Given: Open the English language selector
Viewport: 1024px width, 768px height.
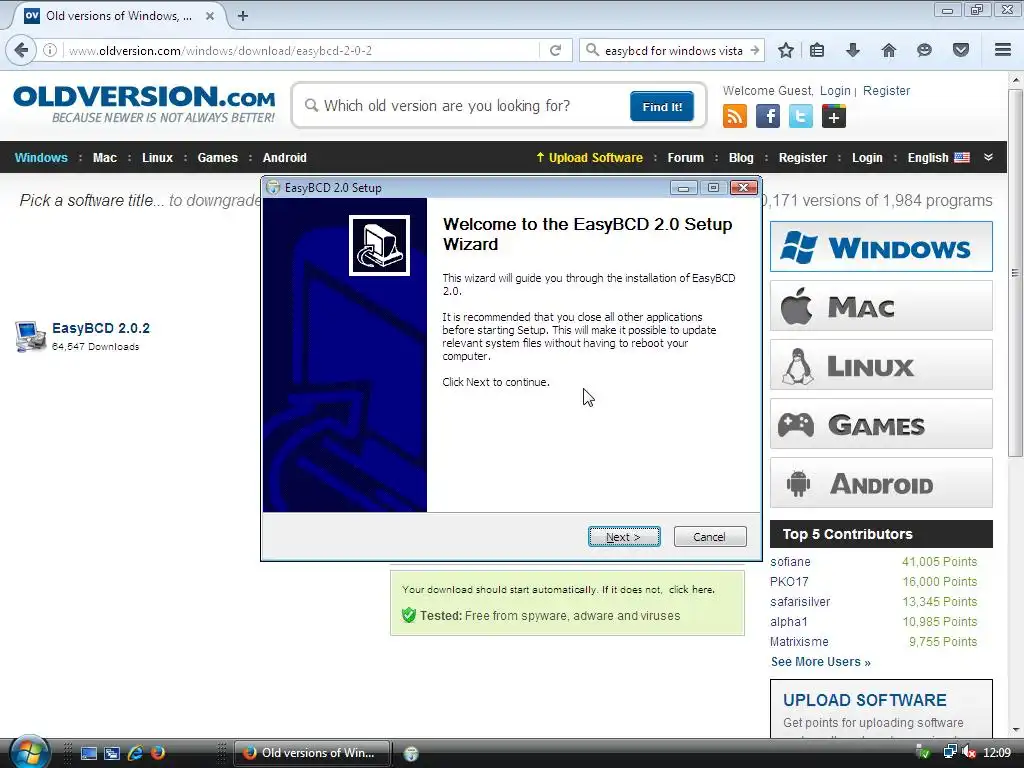Looking at the screenshot, I should (x=938, y=157).
